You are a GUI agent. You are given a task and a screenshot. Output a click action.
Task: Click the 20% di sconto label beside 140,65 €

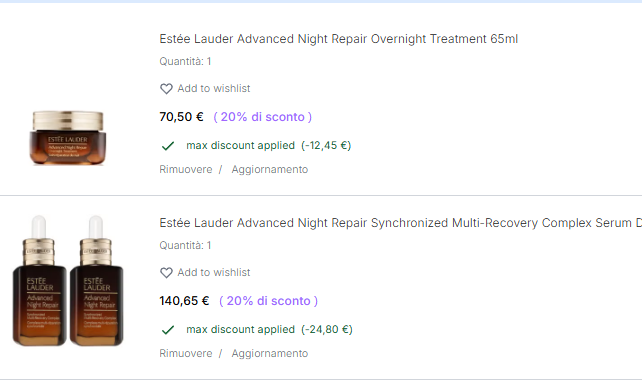[269, 301]
